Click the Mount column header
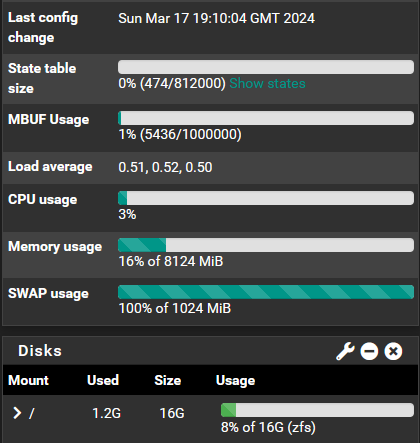Viewport: 420px width, 443px height. (28, 380)
